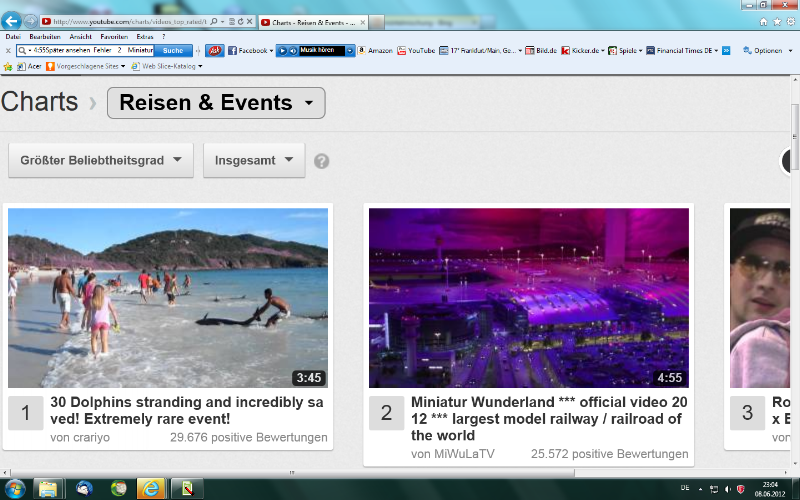
Task: Open the Amazon toolbar shortcut
Action: click(377, 50)
